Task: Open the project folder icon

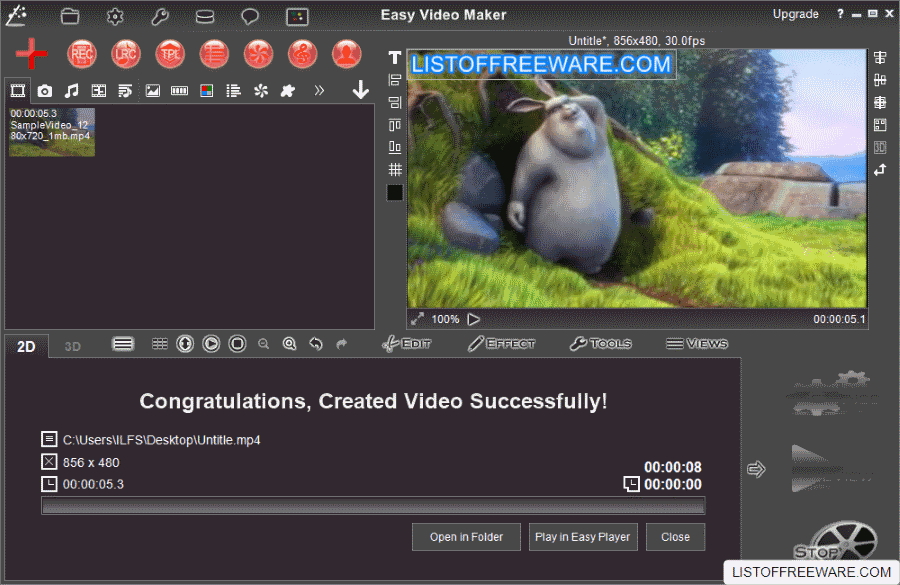Action: coord(70,16)
